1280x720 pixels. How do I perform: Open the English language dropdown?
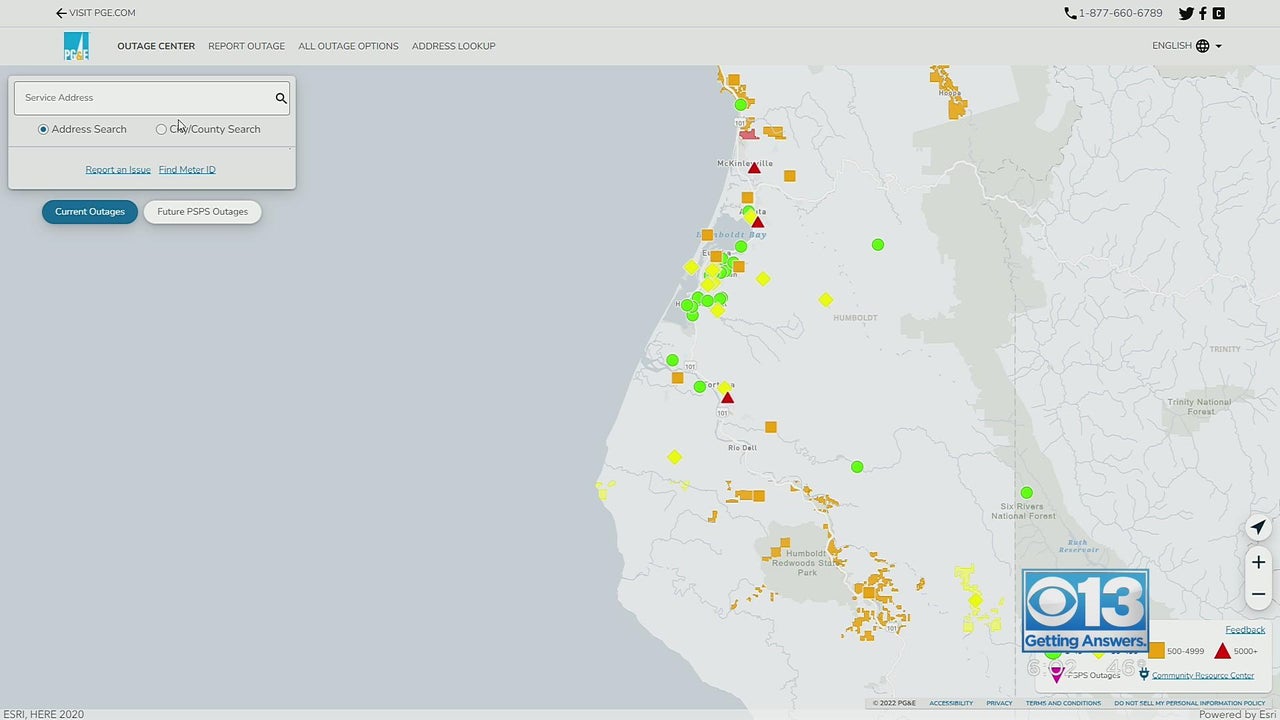pyautogui.click(x=1186, y=46)
